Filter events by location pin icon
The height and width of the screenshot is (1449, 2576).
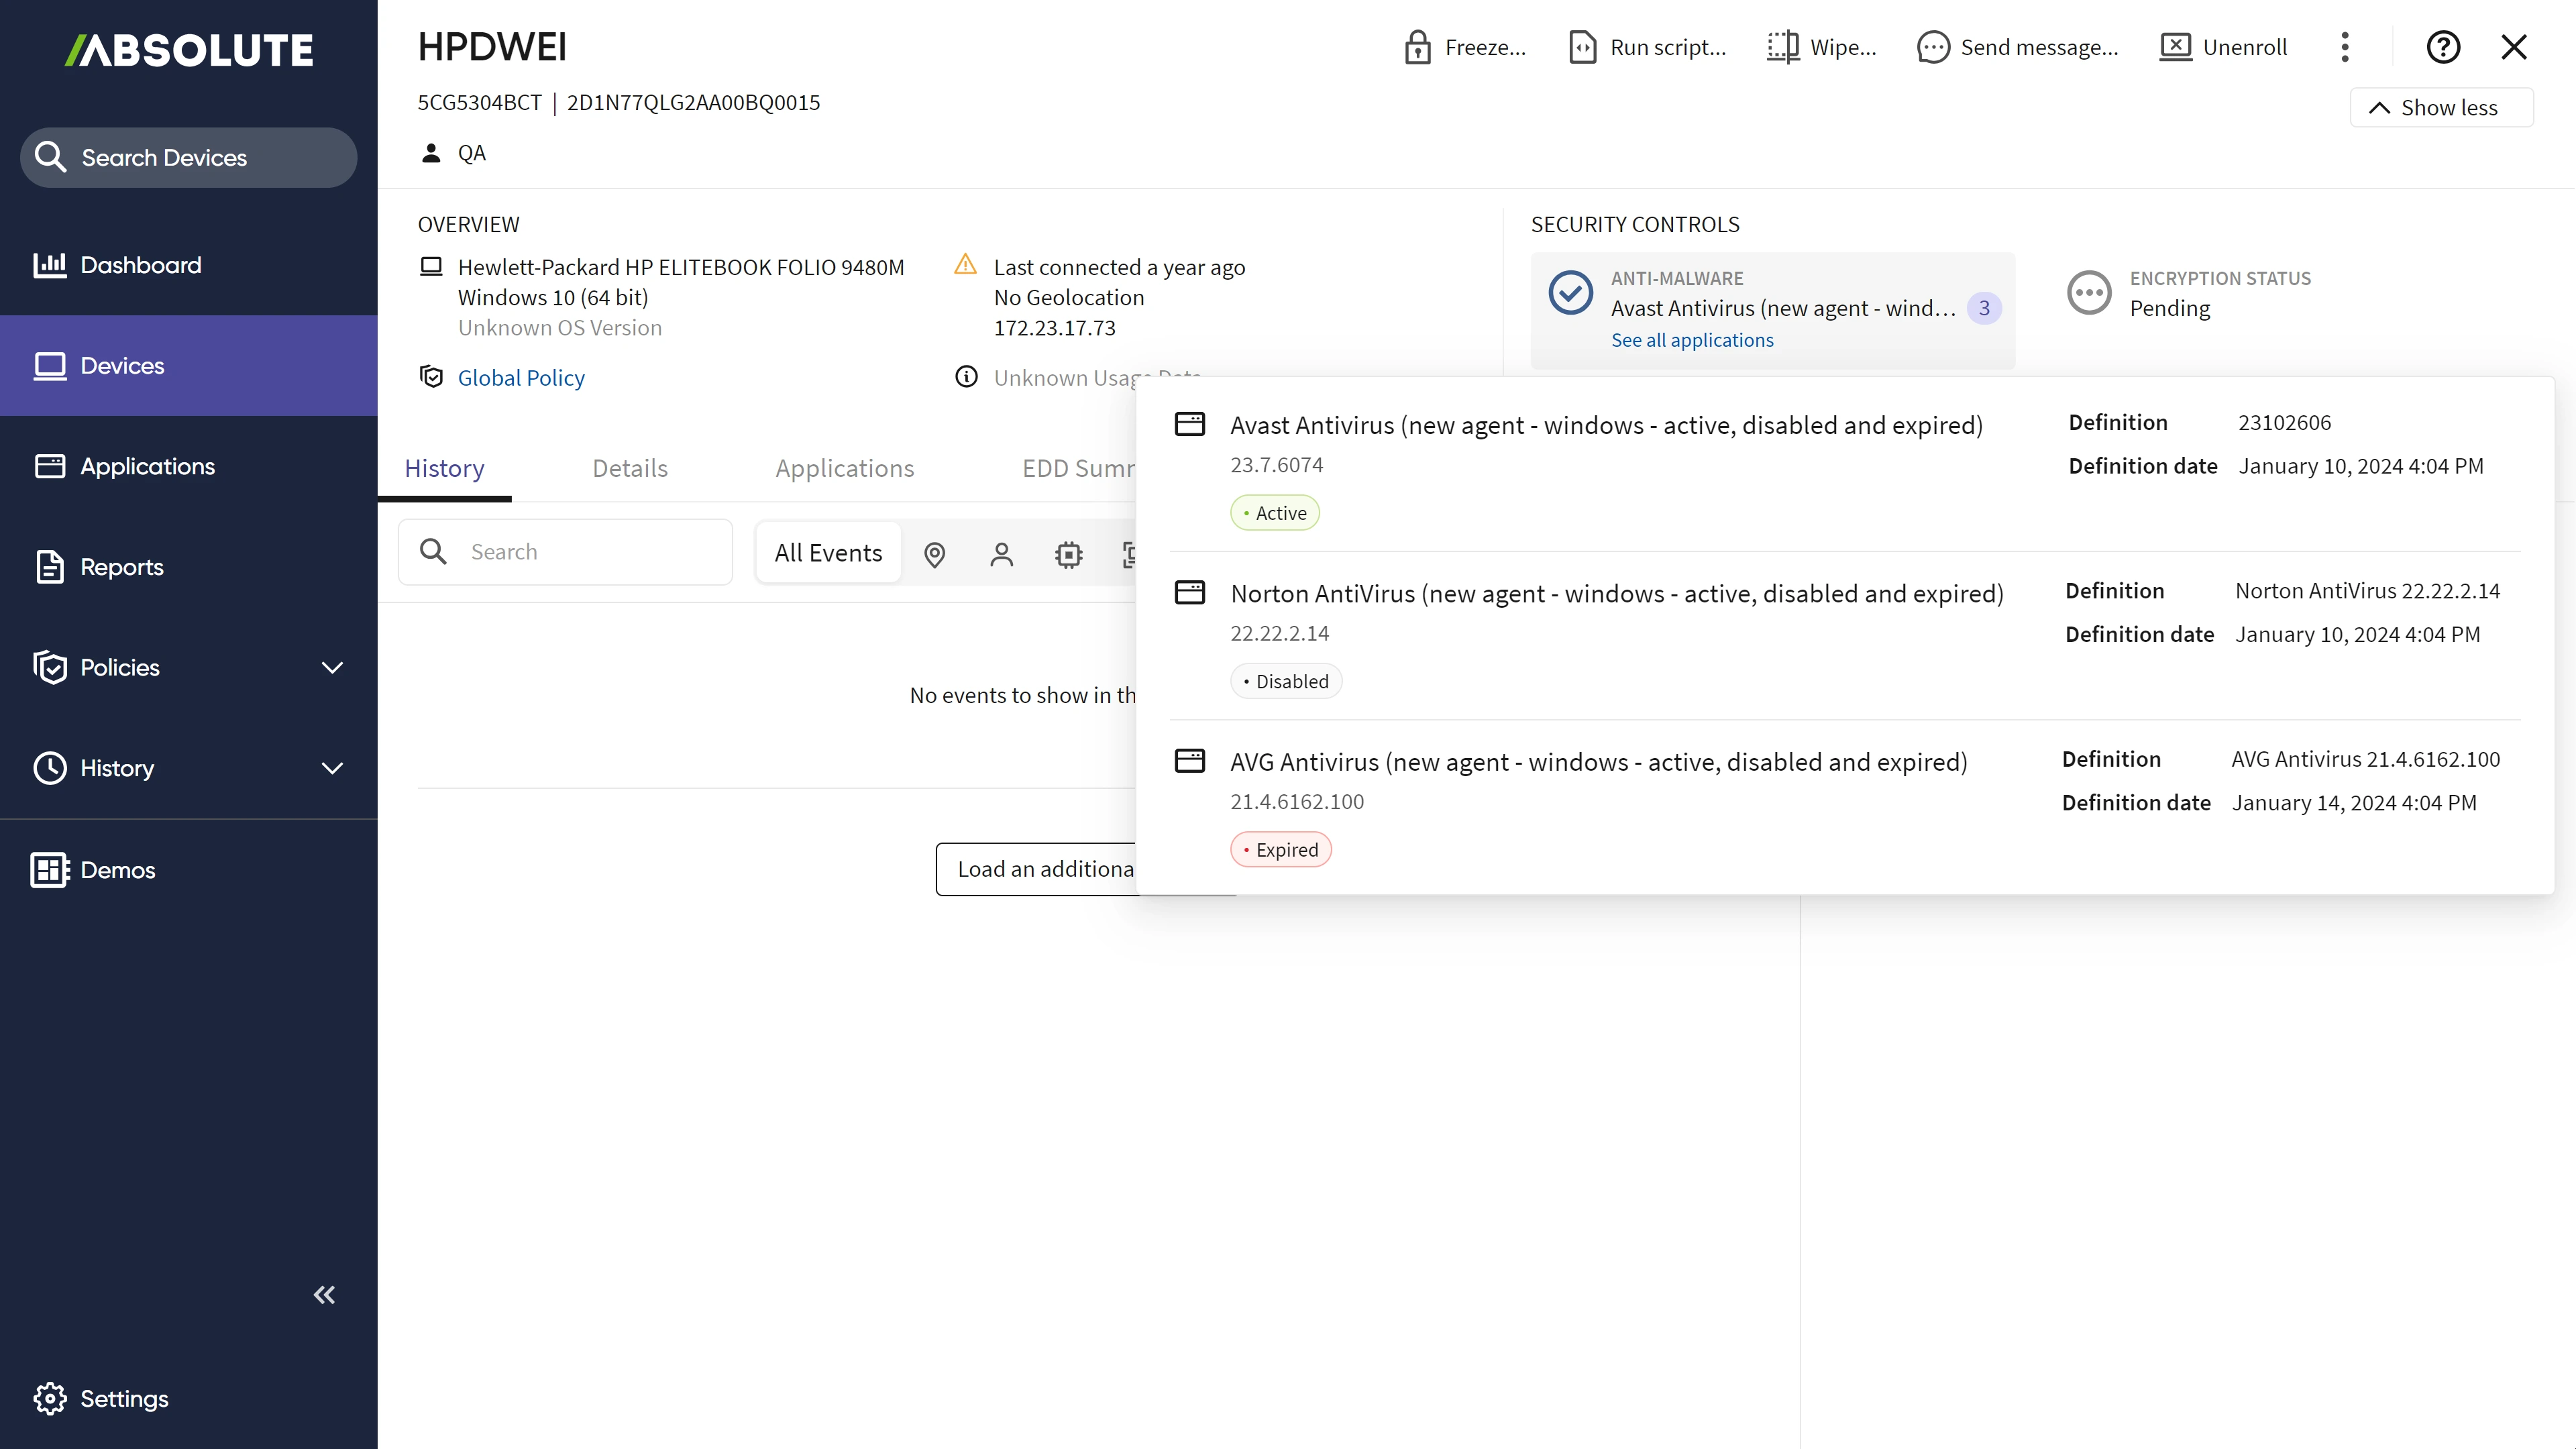coord(935,554)
